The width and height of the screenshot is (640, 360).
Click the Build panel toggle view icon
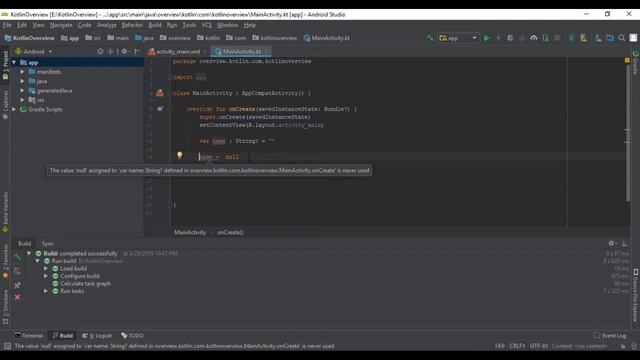17,271
